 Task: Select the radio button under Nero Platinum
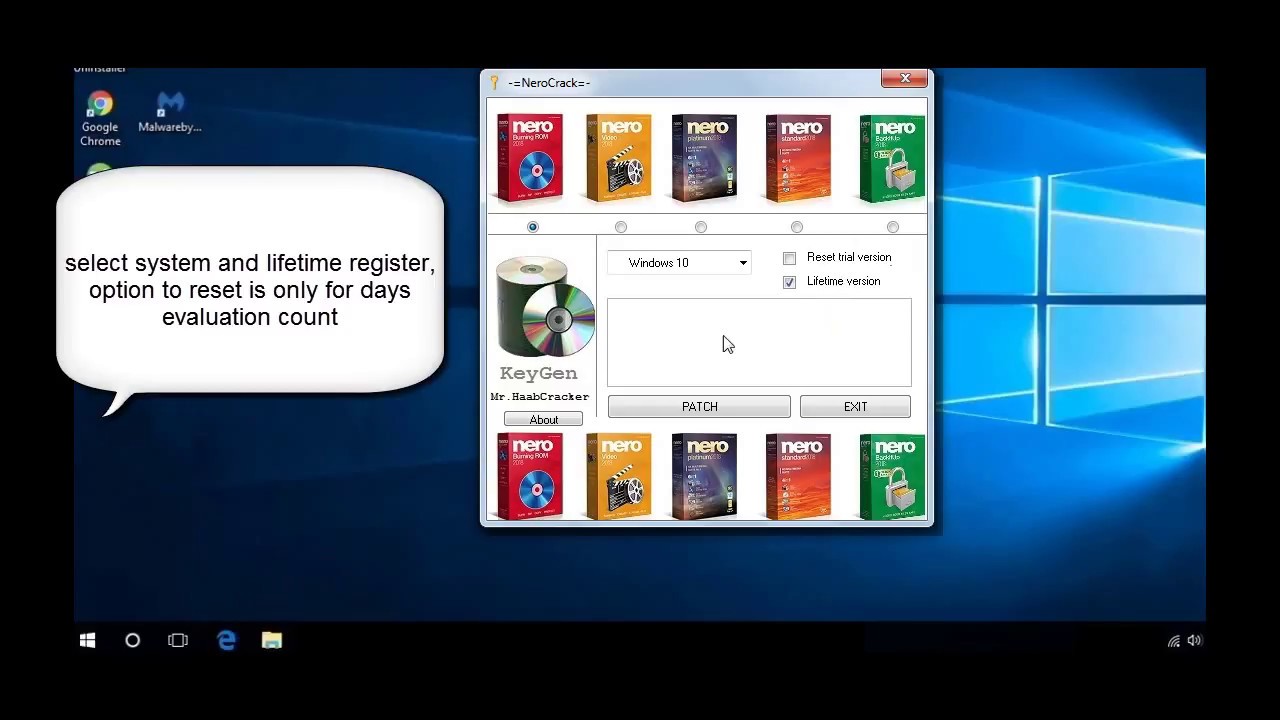(x=701, y=227)
